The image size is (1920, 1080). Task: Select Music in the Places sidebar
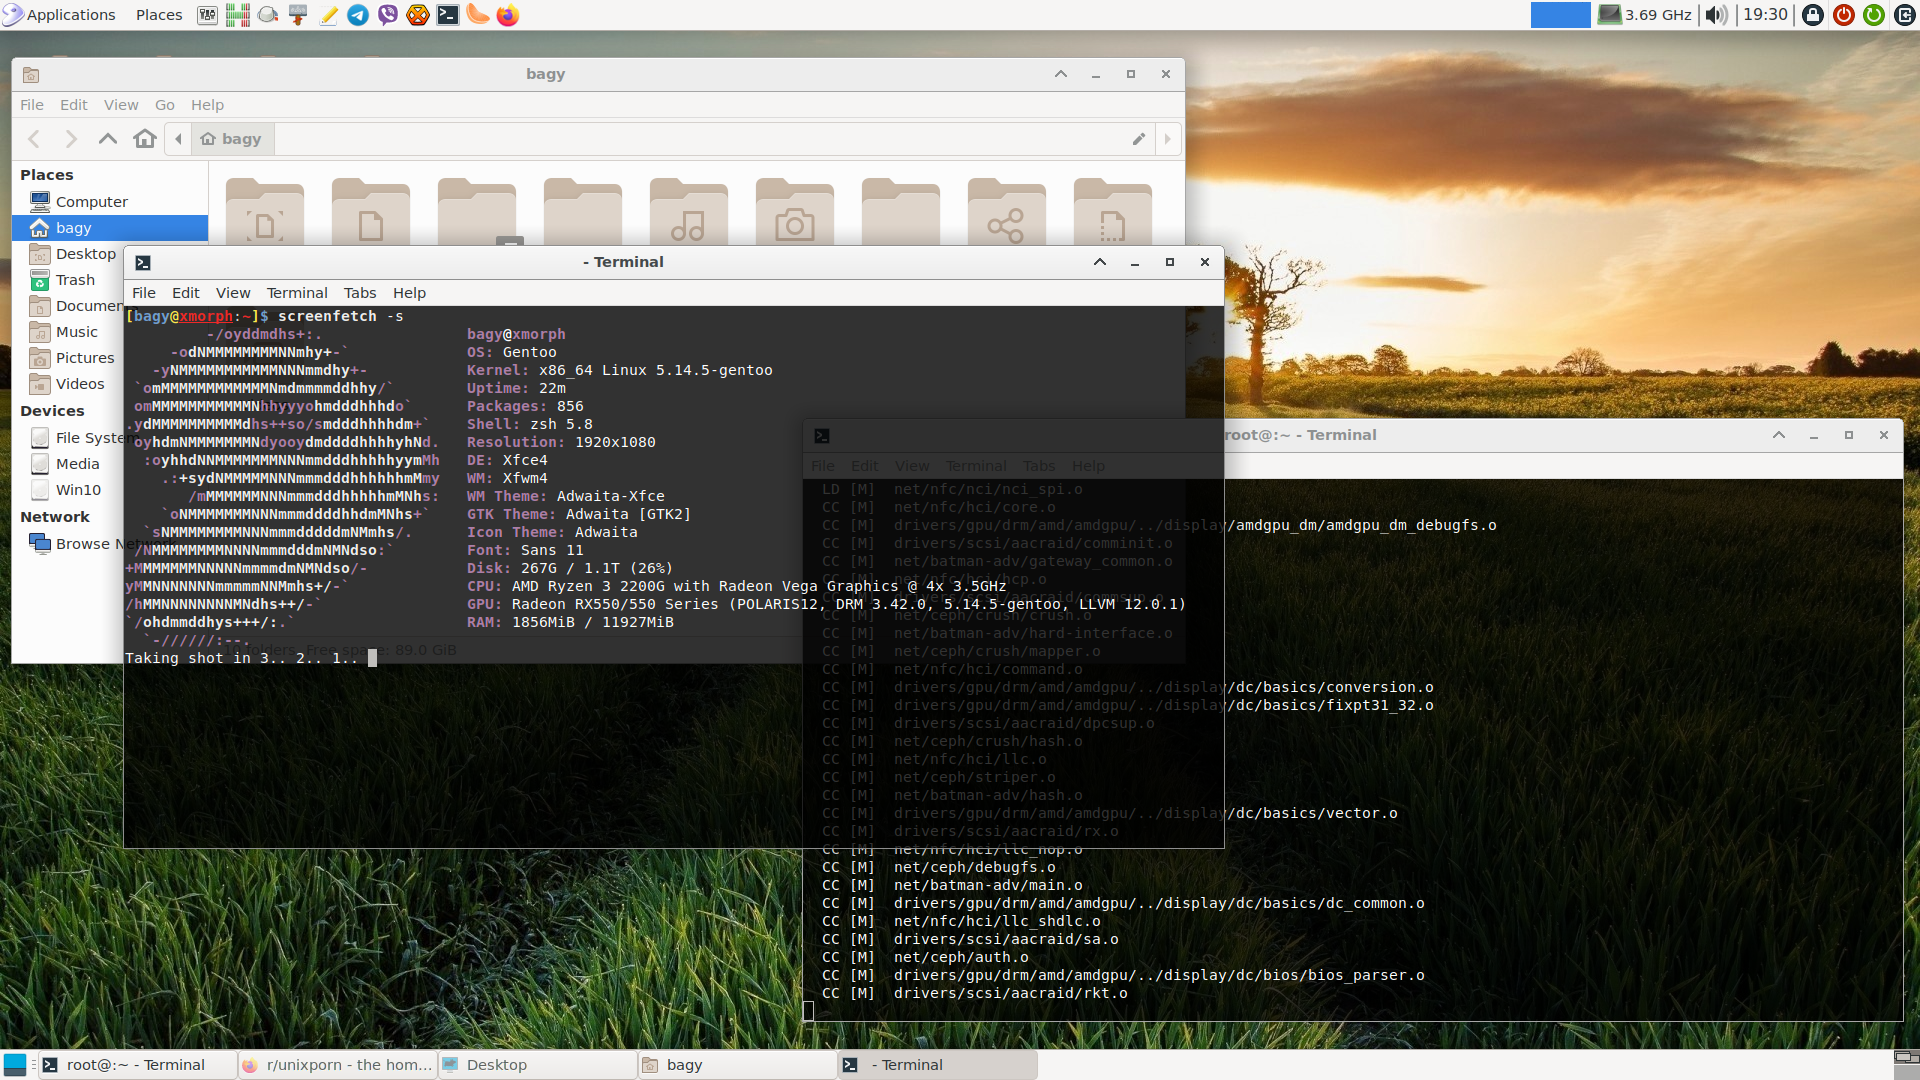point(78,331)
